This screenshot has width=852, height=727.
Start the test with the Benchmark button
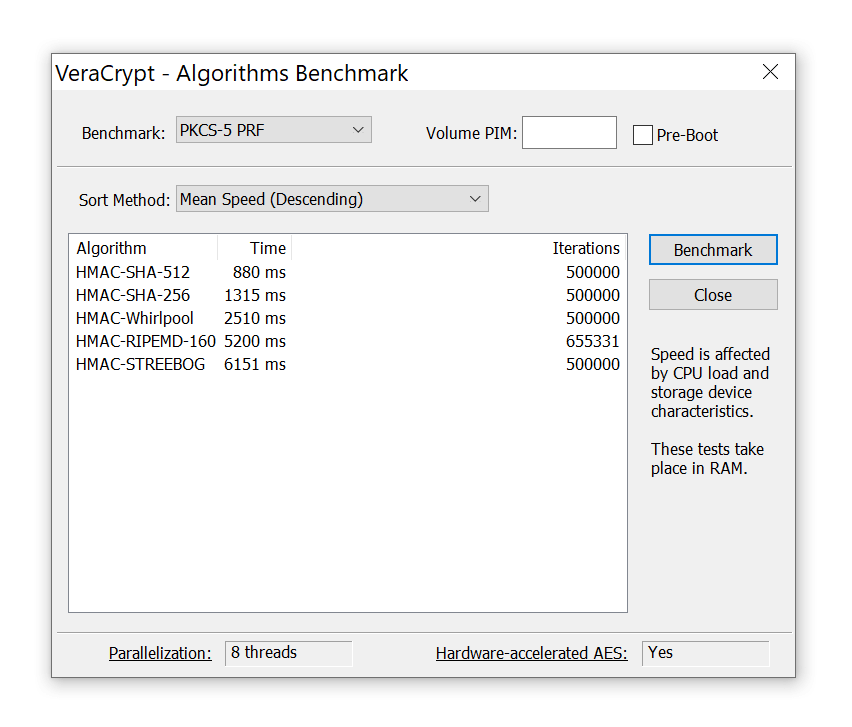(x=713, y=250)
